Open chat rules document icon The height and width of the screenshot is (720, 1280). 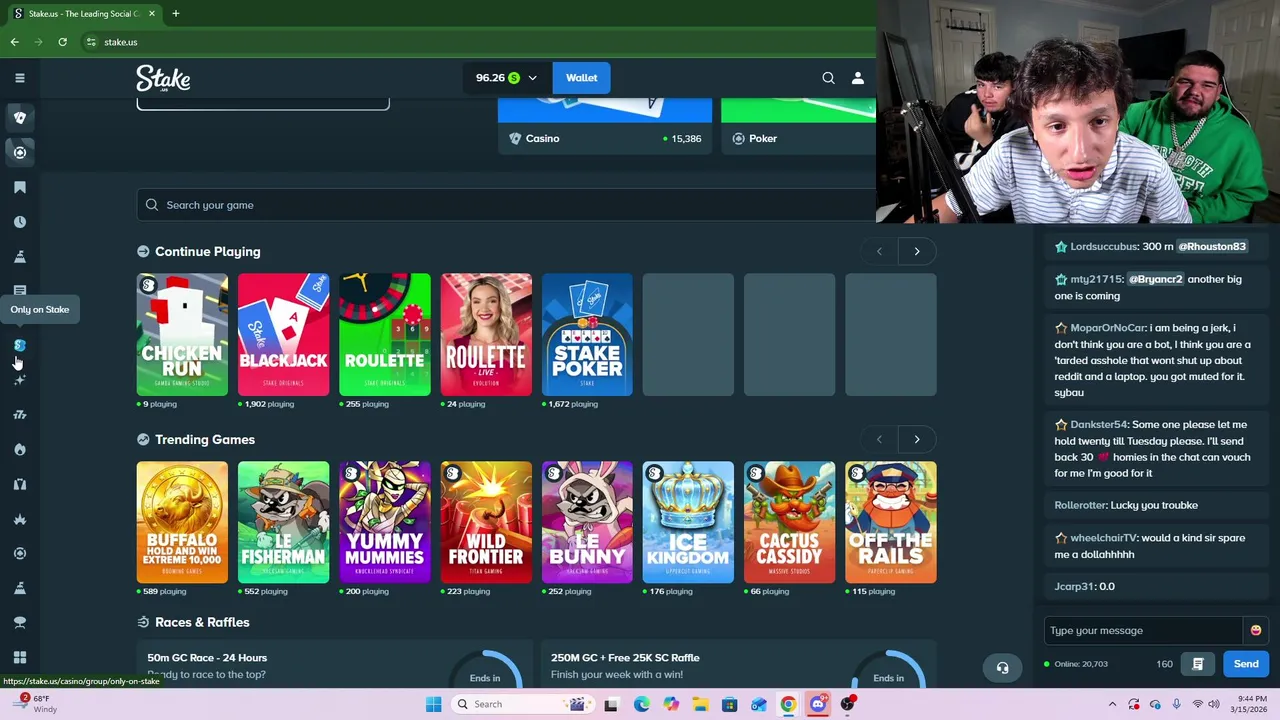tap(1197, 664)
